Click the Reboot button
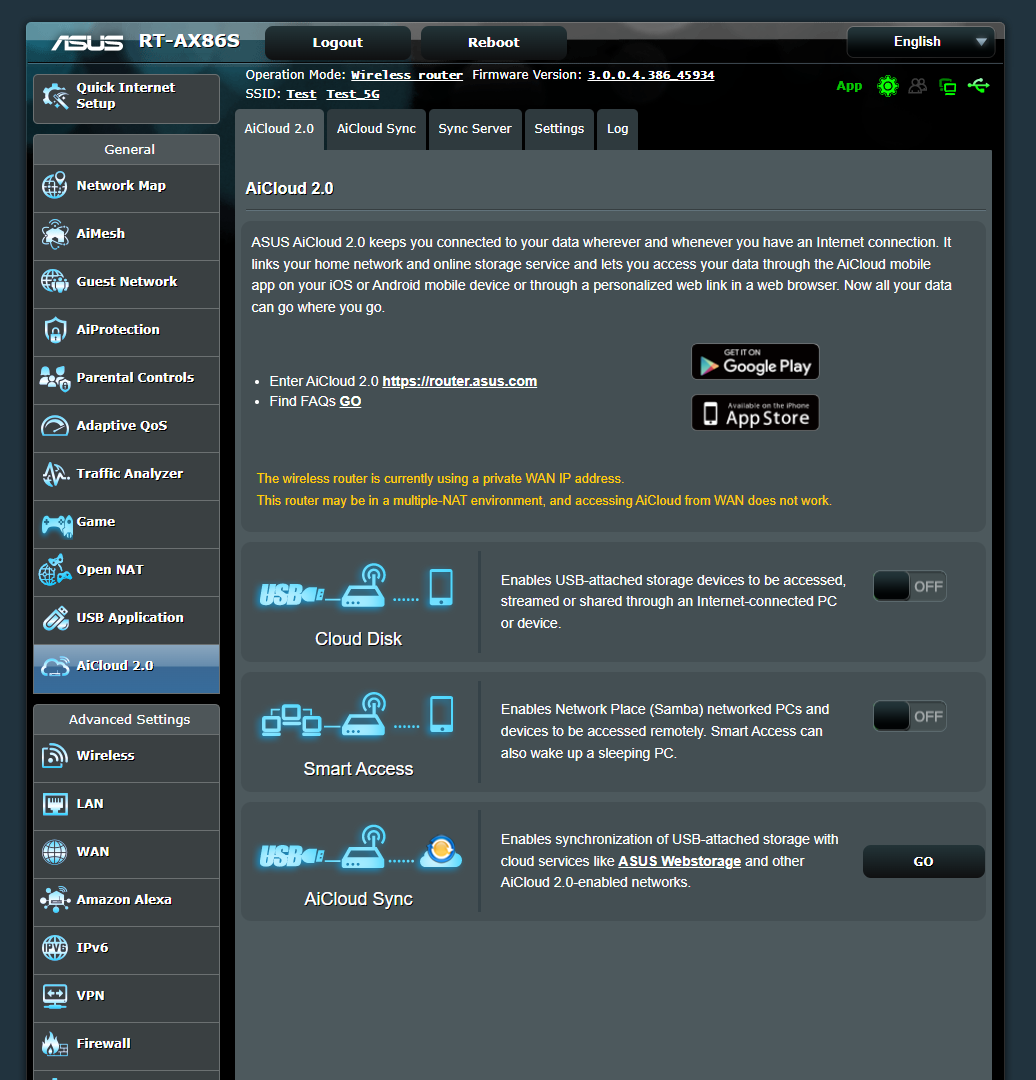1036x1080 pixels. tap(493, 43)
